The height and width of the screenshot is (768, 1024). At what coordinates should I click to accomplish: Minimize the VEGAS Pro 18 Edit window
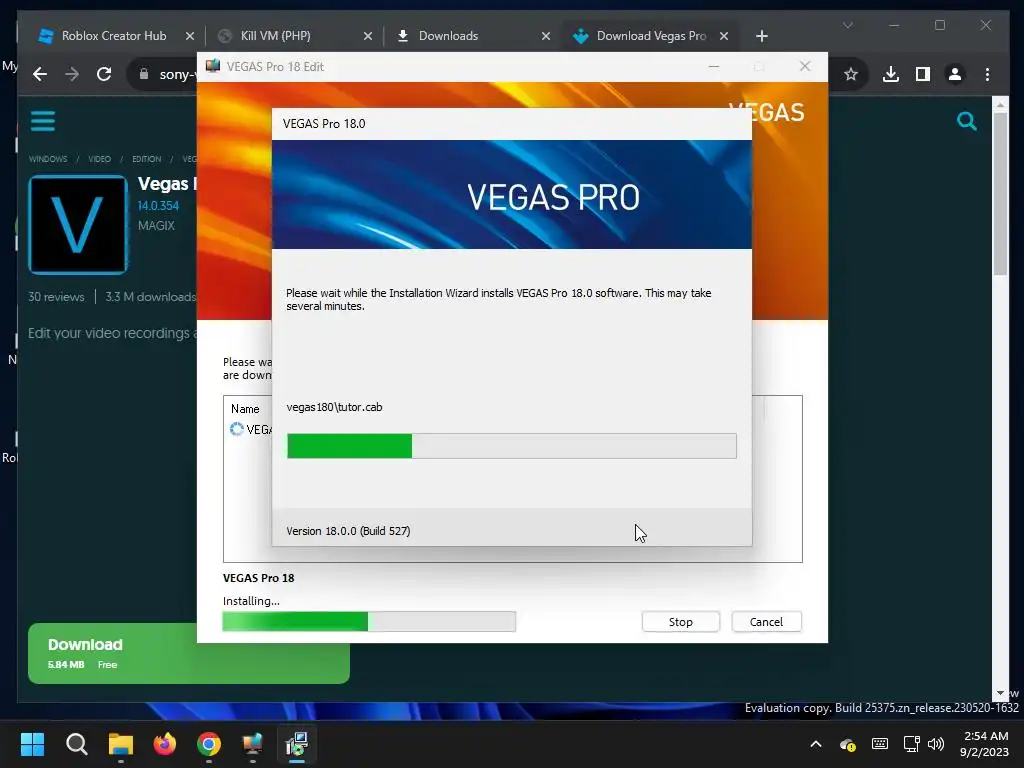click(x=714, y=67)
